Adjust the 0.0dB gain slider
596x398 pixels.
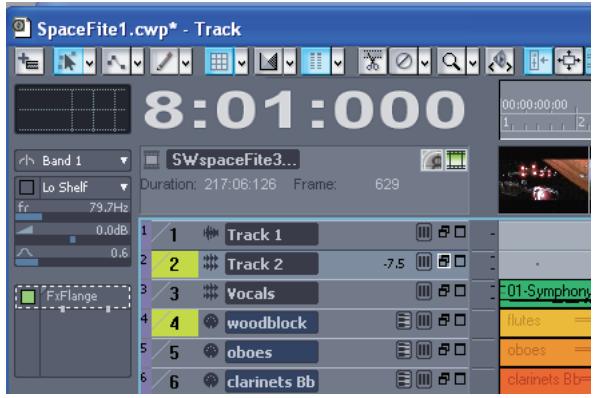(73, 239)
